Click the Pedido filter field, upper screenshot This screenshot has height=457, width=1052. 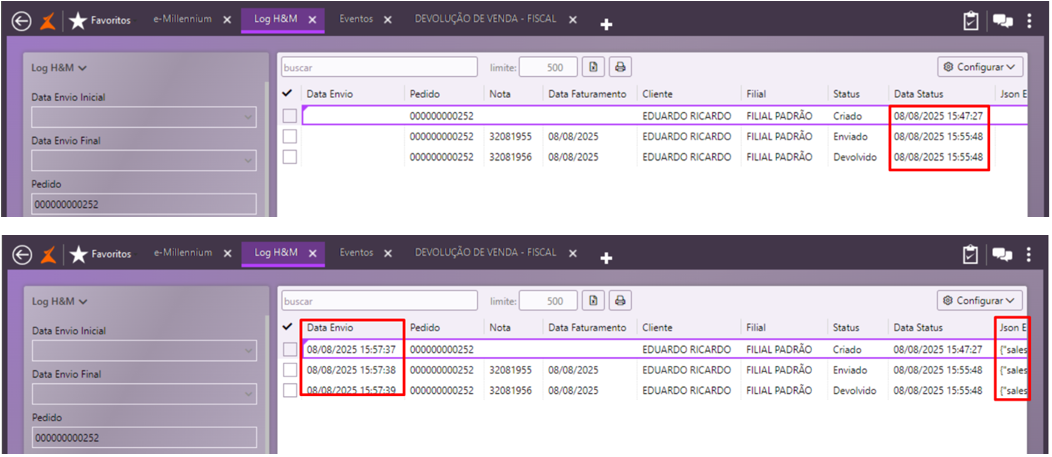[144, 205]
